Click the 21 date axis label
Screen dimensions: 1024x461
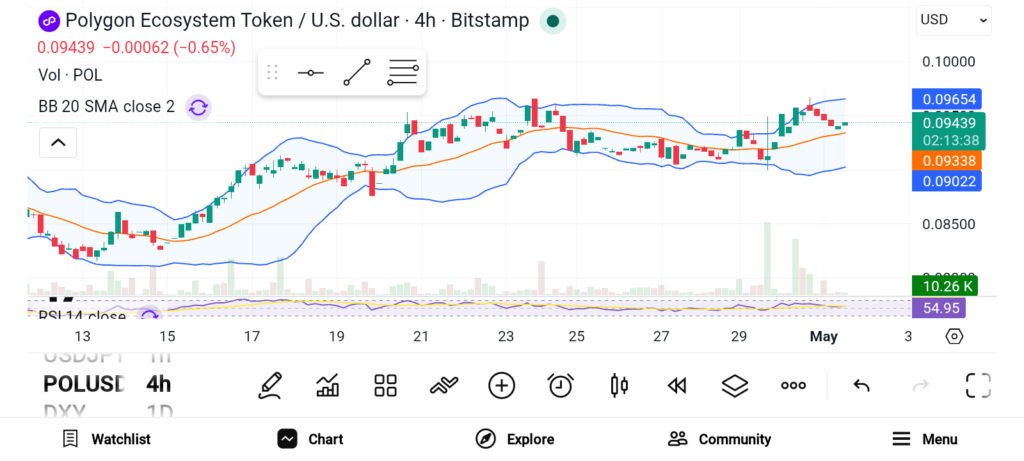(x=421, y=336)
